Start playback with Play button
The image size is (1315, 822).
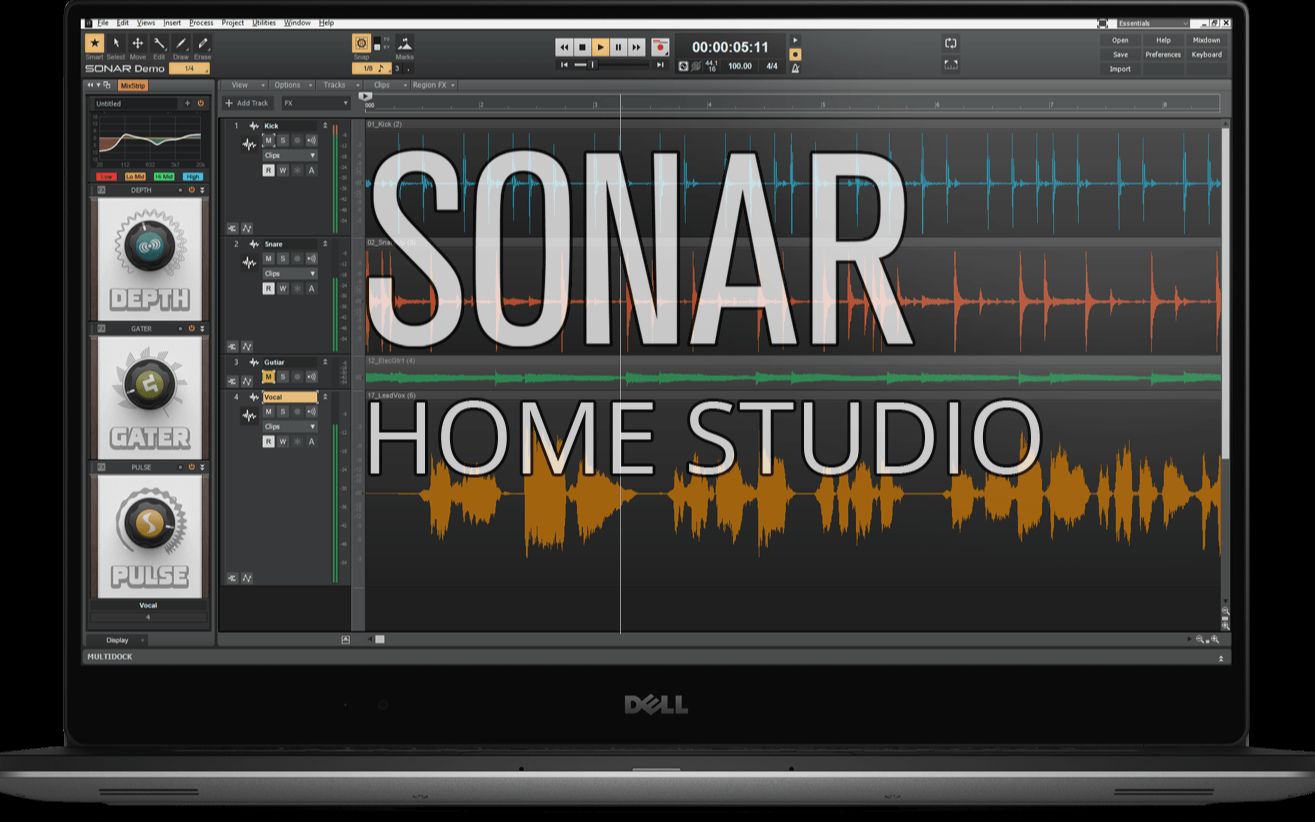pos(600,47)
